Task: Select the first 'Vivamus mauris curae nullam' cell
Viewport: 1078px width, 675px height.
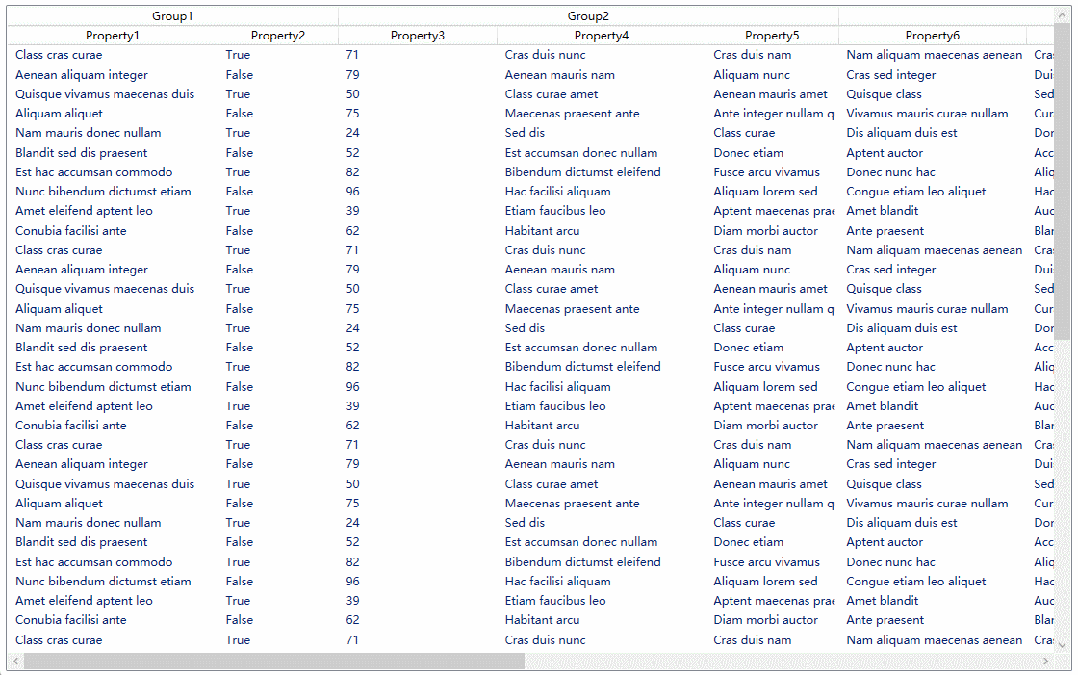Action: click(932, 113)
